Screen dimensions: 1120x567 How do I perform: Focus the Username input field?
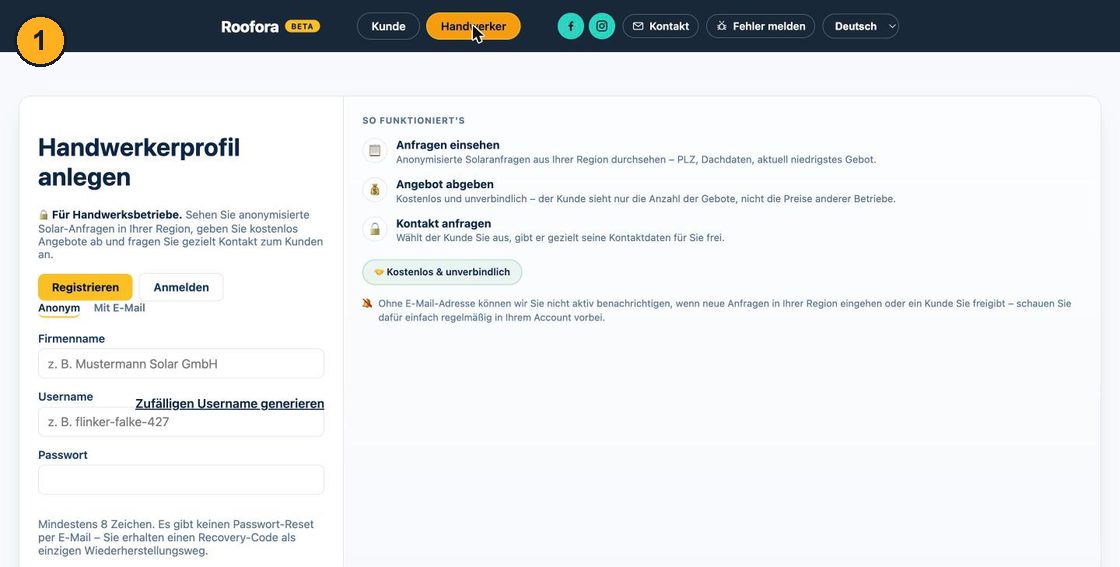click(181, 421)
